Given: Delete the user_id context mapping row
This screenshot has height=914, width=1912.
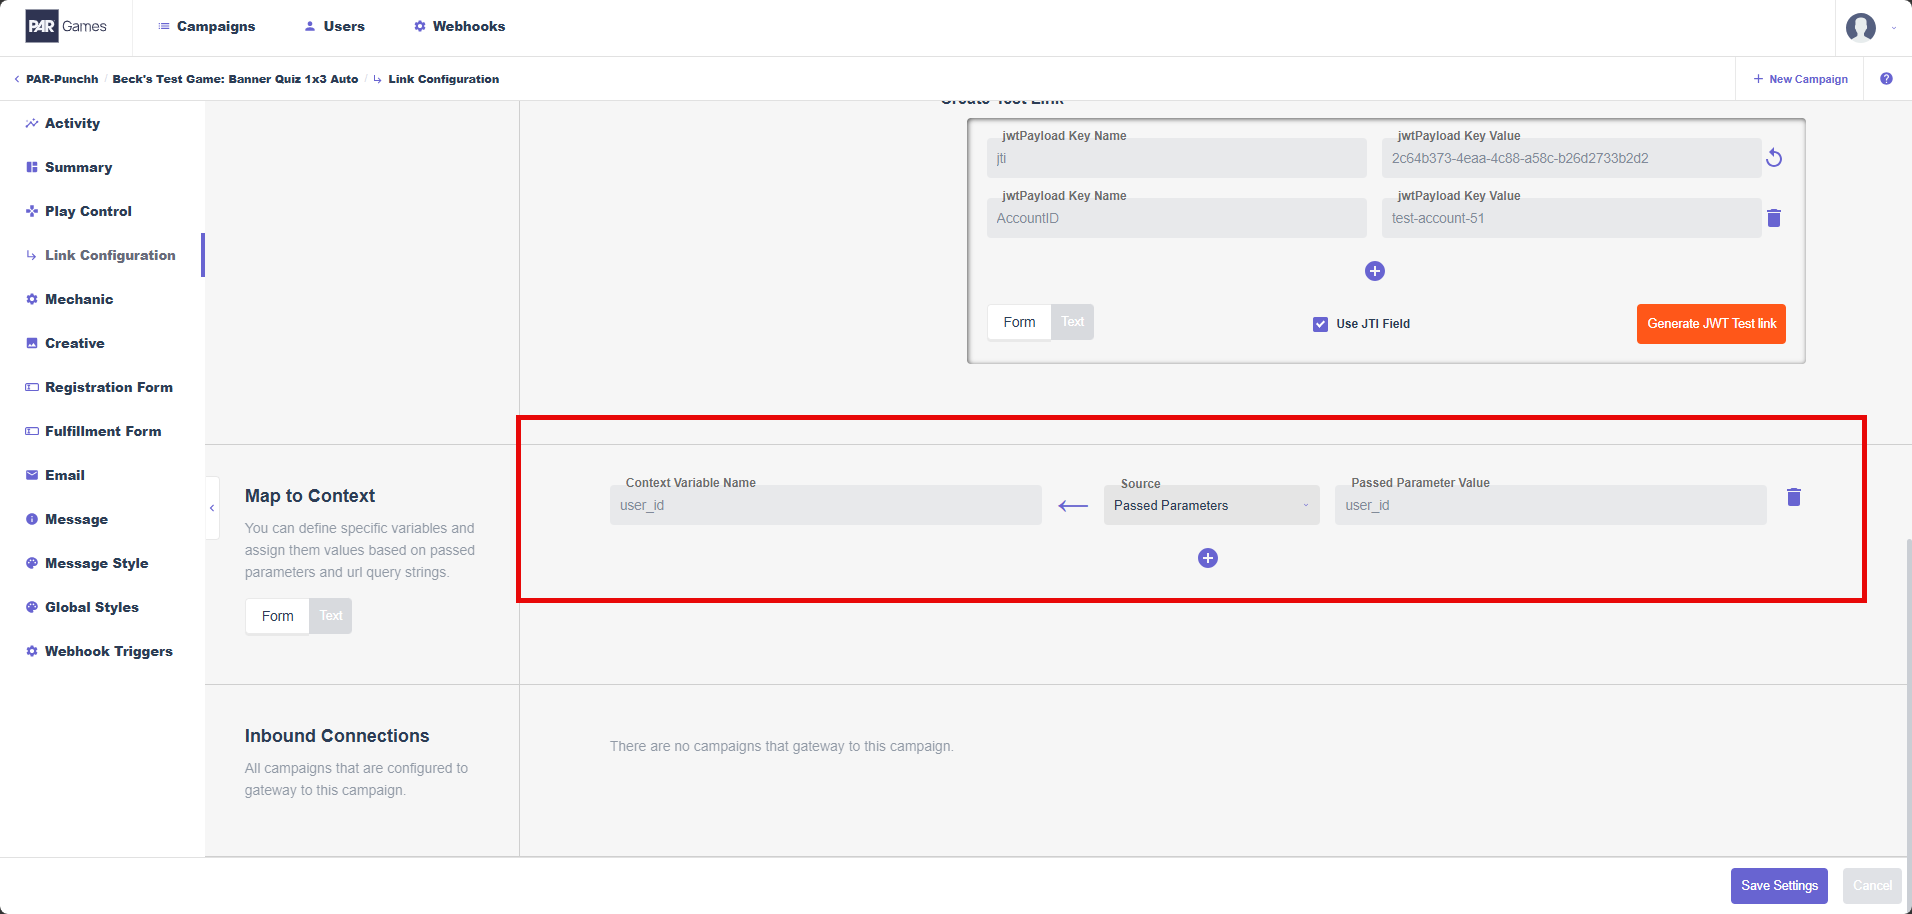Looking at the screenshot, I should click(1794, 497).
